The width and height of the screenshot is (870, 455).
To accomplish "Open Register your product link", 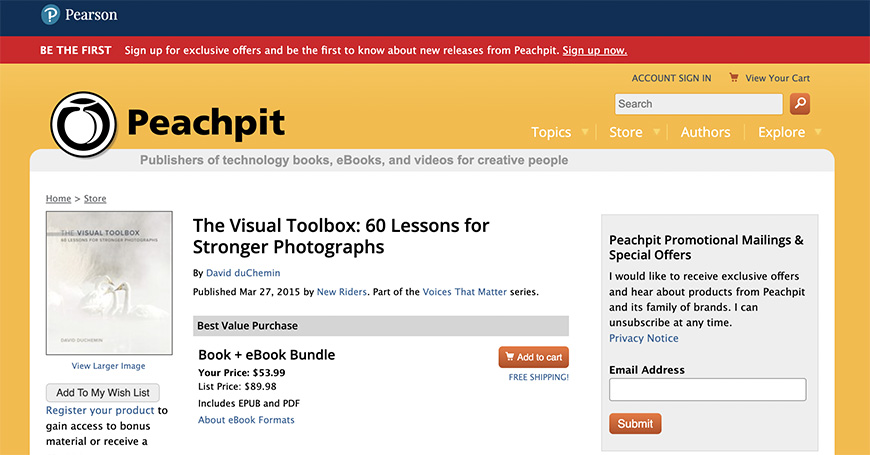I will point(100,411).
